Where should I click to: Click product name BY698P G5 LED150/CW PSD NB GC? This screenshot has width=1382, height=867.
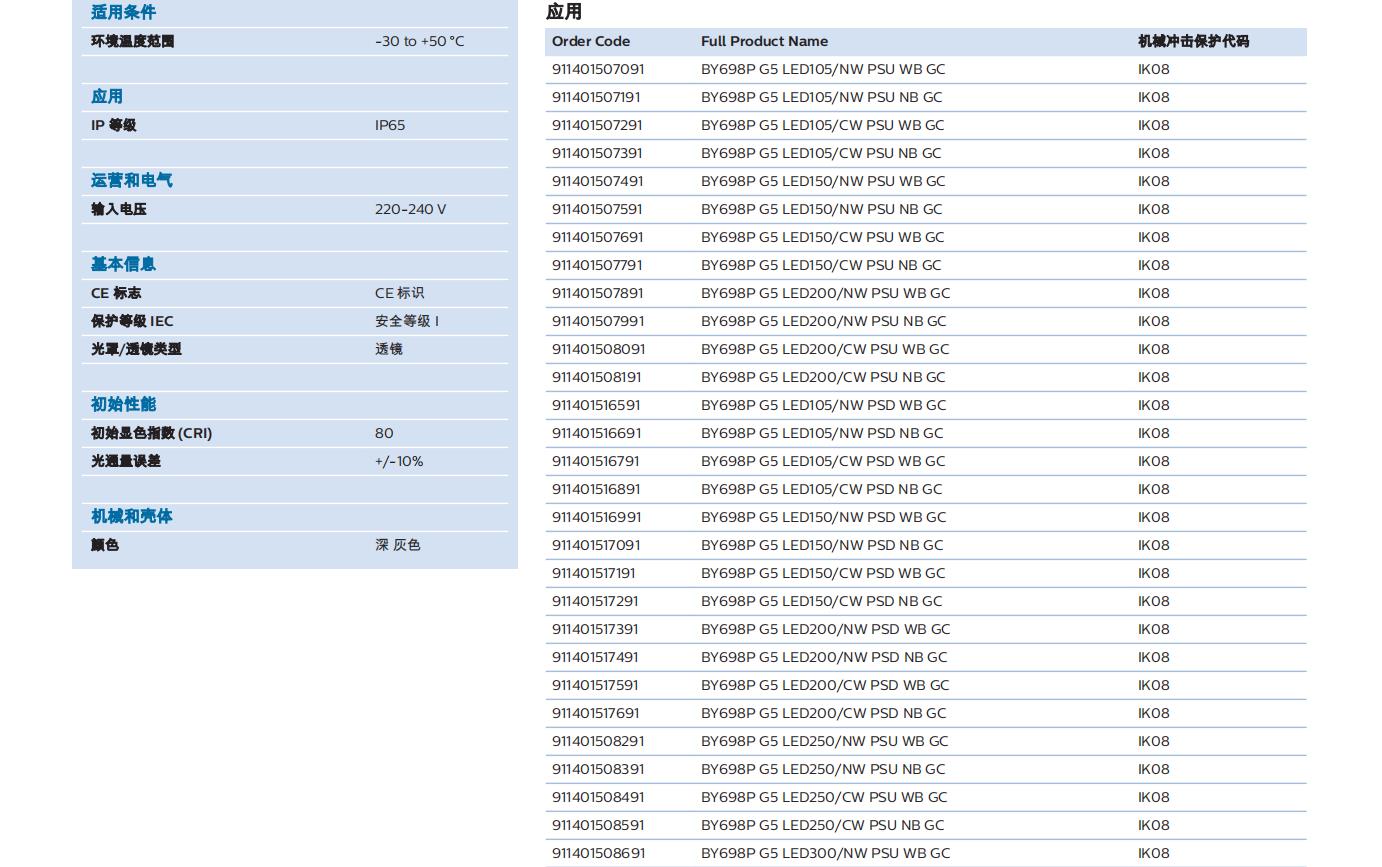tap(822, 601)
